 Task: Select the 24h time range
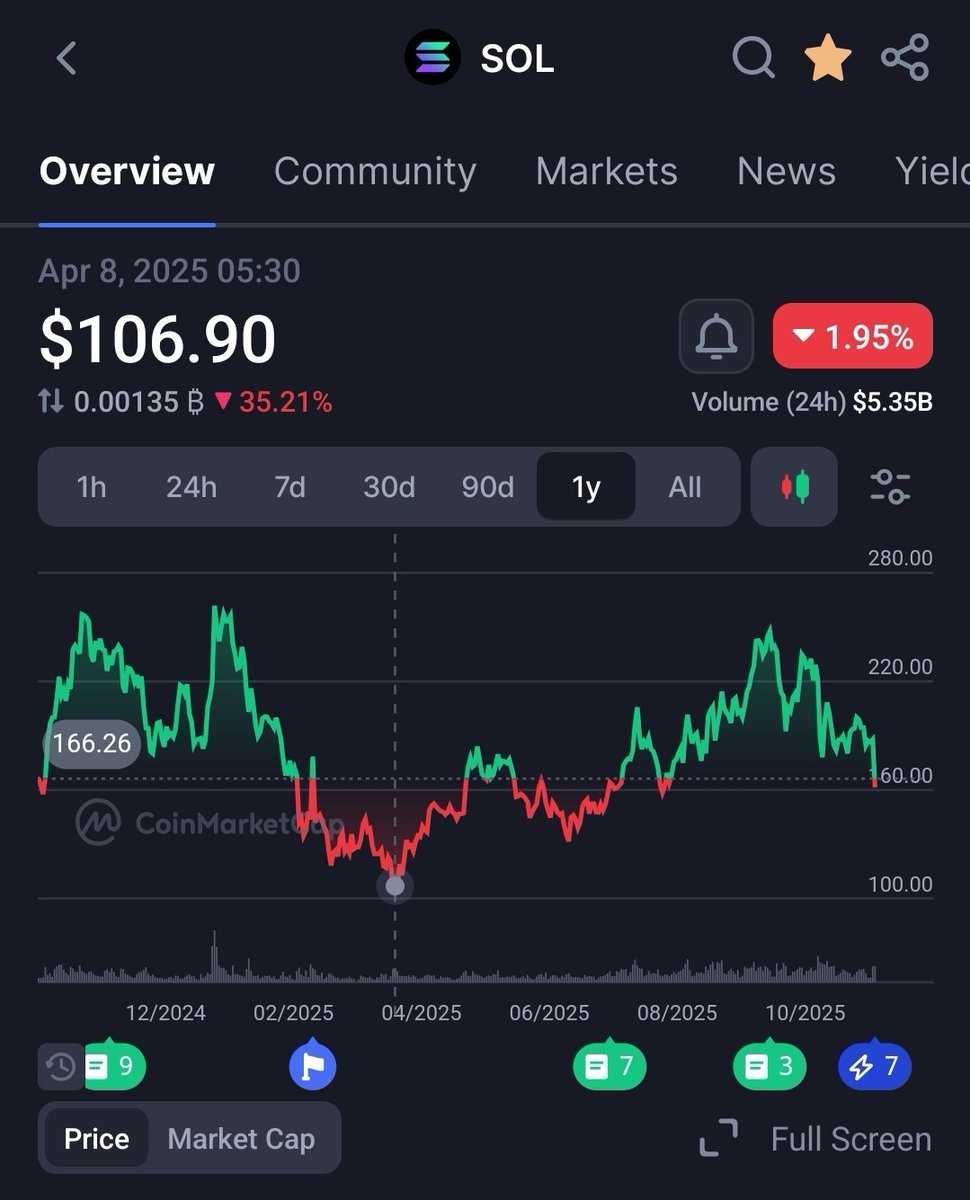coord(191,487)
